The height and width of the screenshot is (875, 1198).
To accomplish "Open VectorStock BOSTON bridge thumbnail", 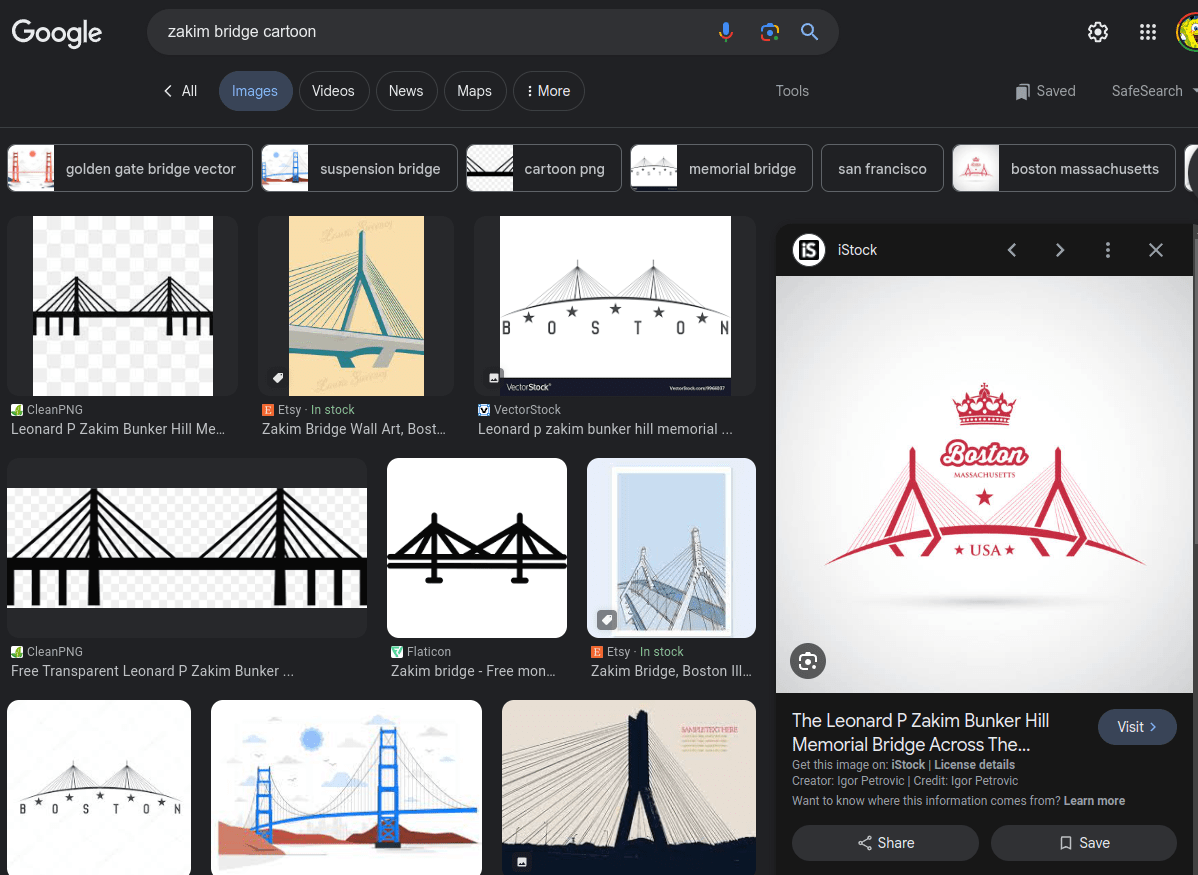I will point(615,306).
